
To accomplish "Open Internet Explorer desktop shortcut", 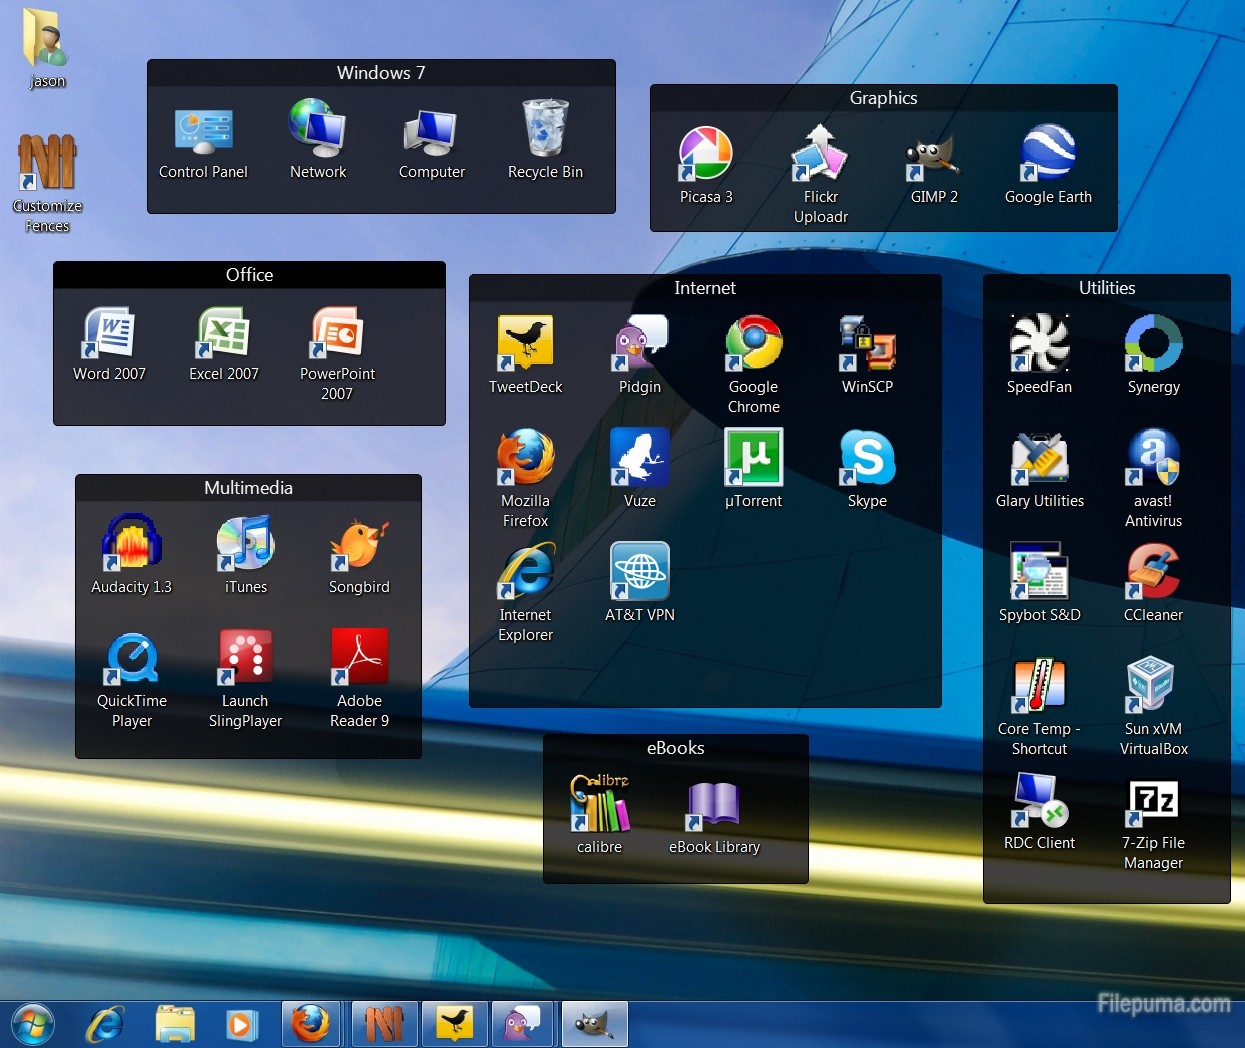I will (x=526, y=593).
